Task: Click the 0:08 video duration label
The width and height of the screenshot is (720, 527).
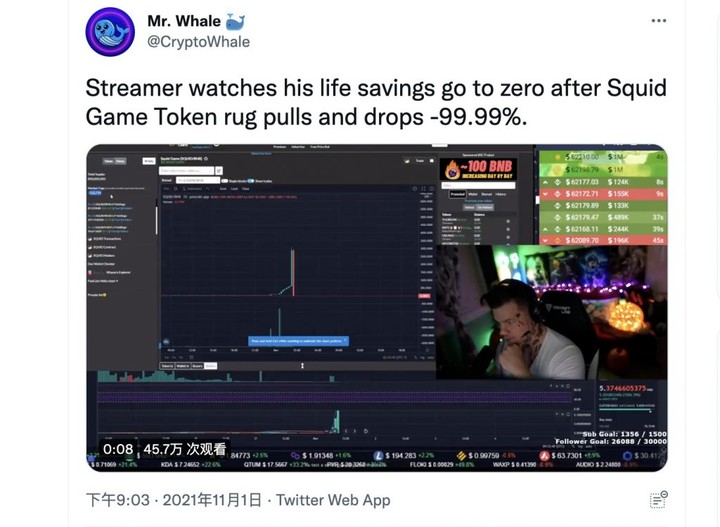Action: tap(118, 449)
